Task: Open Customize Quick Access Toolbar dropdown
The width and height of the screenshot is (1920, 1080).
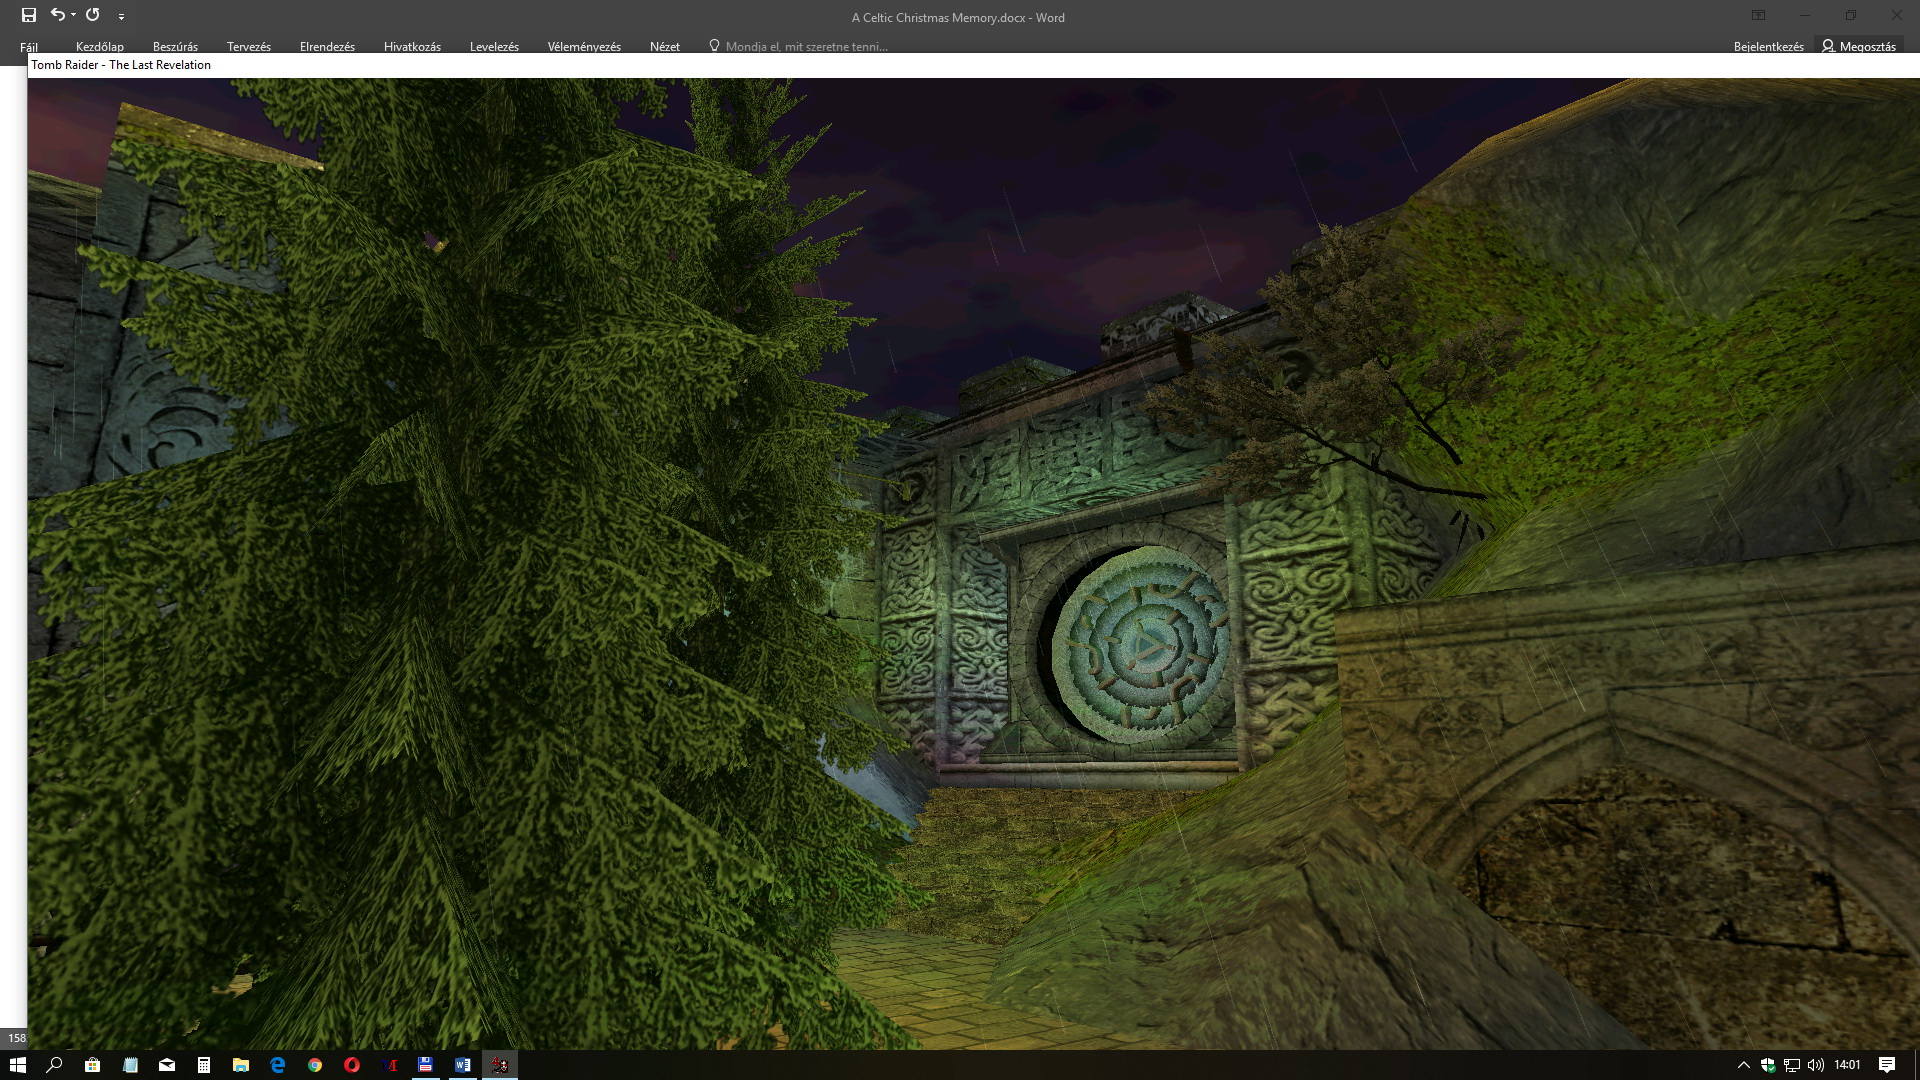Action: 121,16
